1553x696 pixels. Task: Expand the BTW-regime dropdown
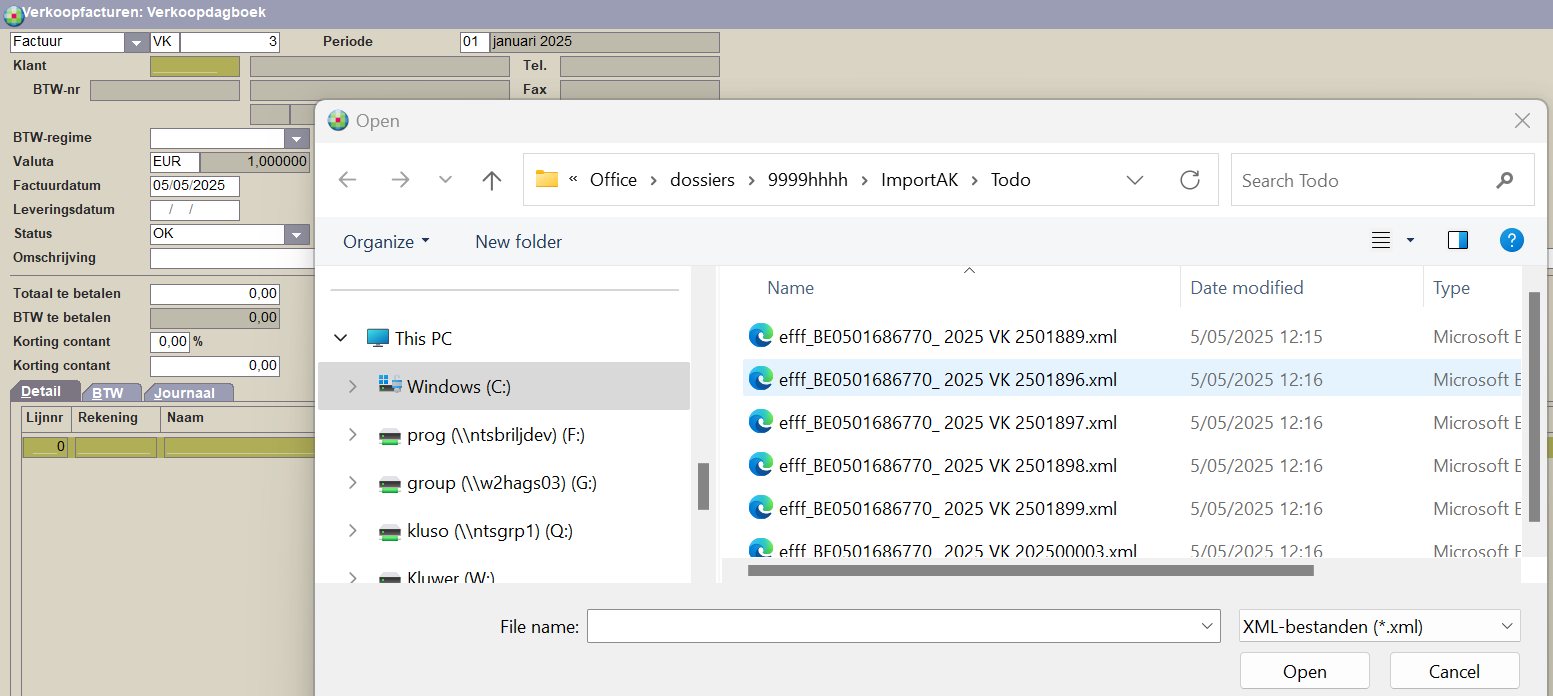click(297, 138)
